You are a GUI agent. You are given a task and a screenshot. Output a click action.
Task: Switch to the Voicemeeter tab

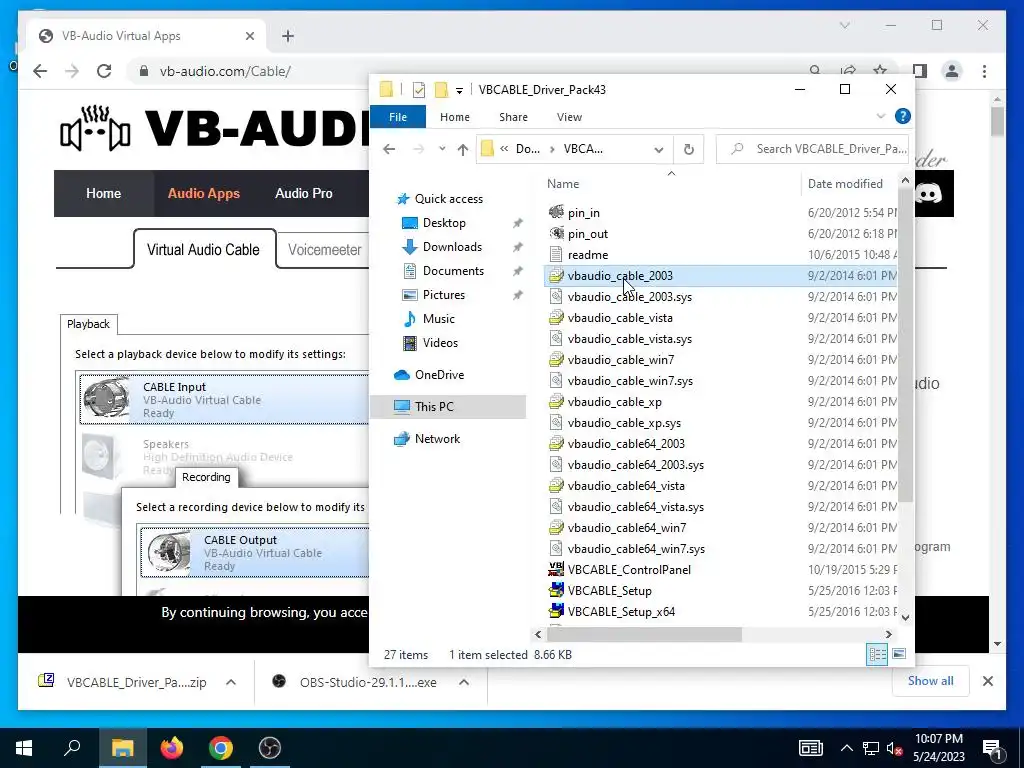[x=325, y=249]
